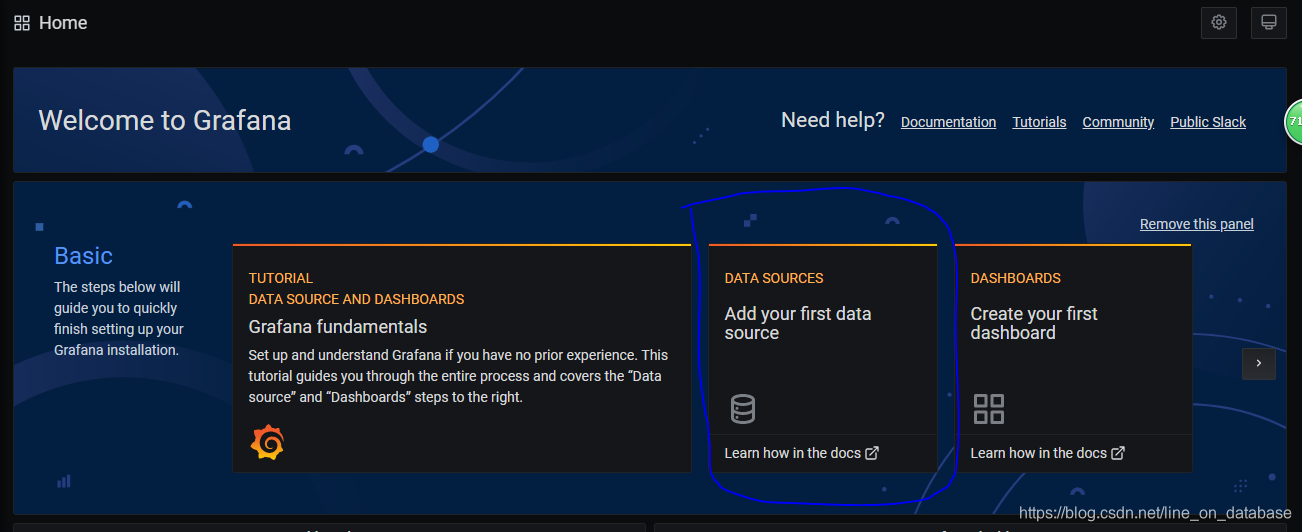
Task: Visit the Community link
Action: pyautogui.click(x=1118, y=122)
